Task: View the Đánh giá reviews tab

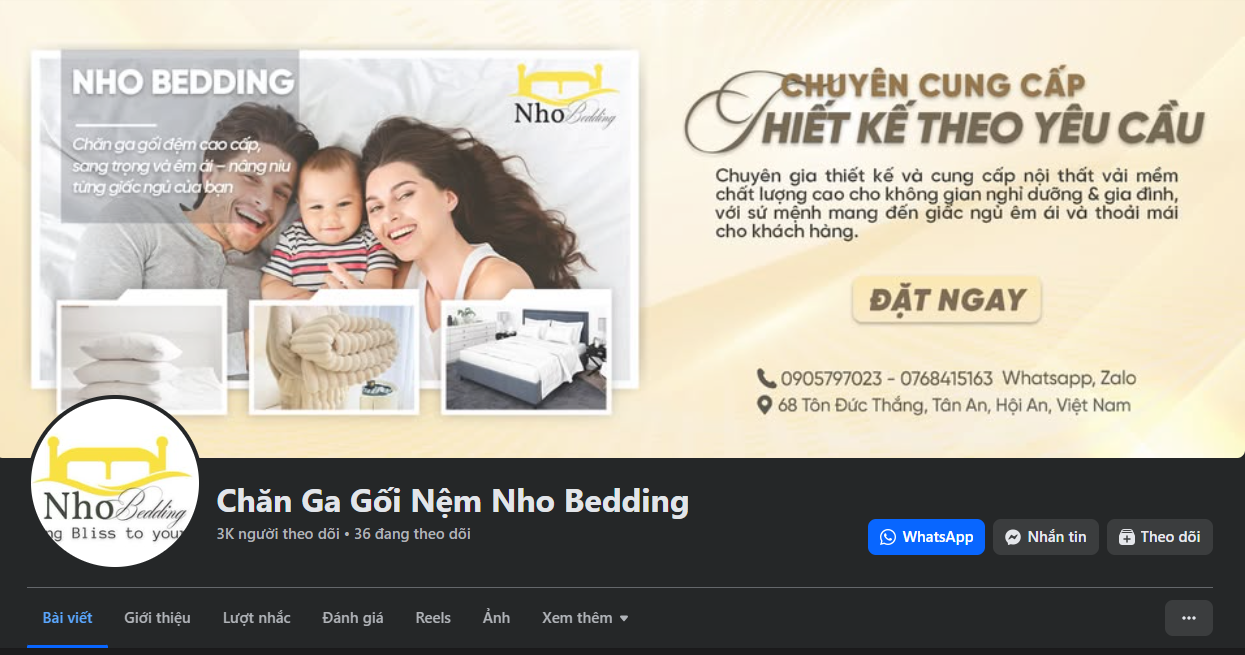Action: 353,618
